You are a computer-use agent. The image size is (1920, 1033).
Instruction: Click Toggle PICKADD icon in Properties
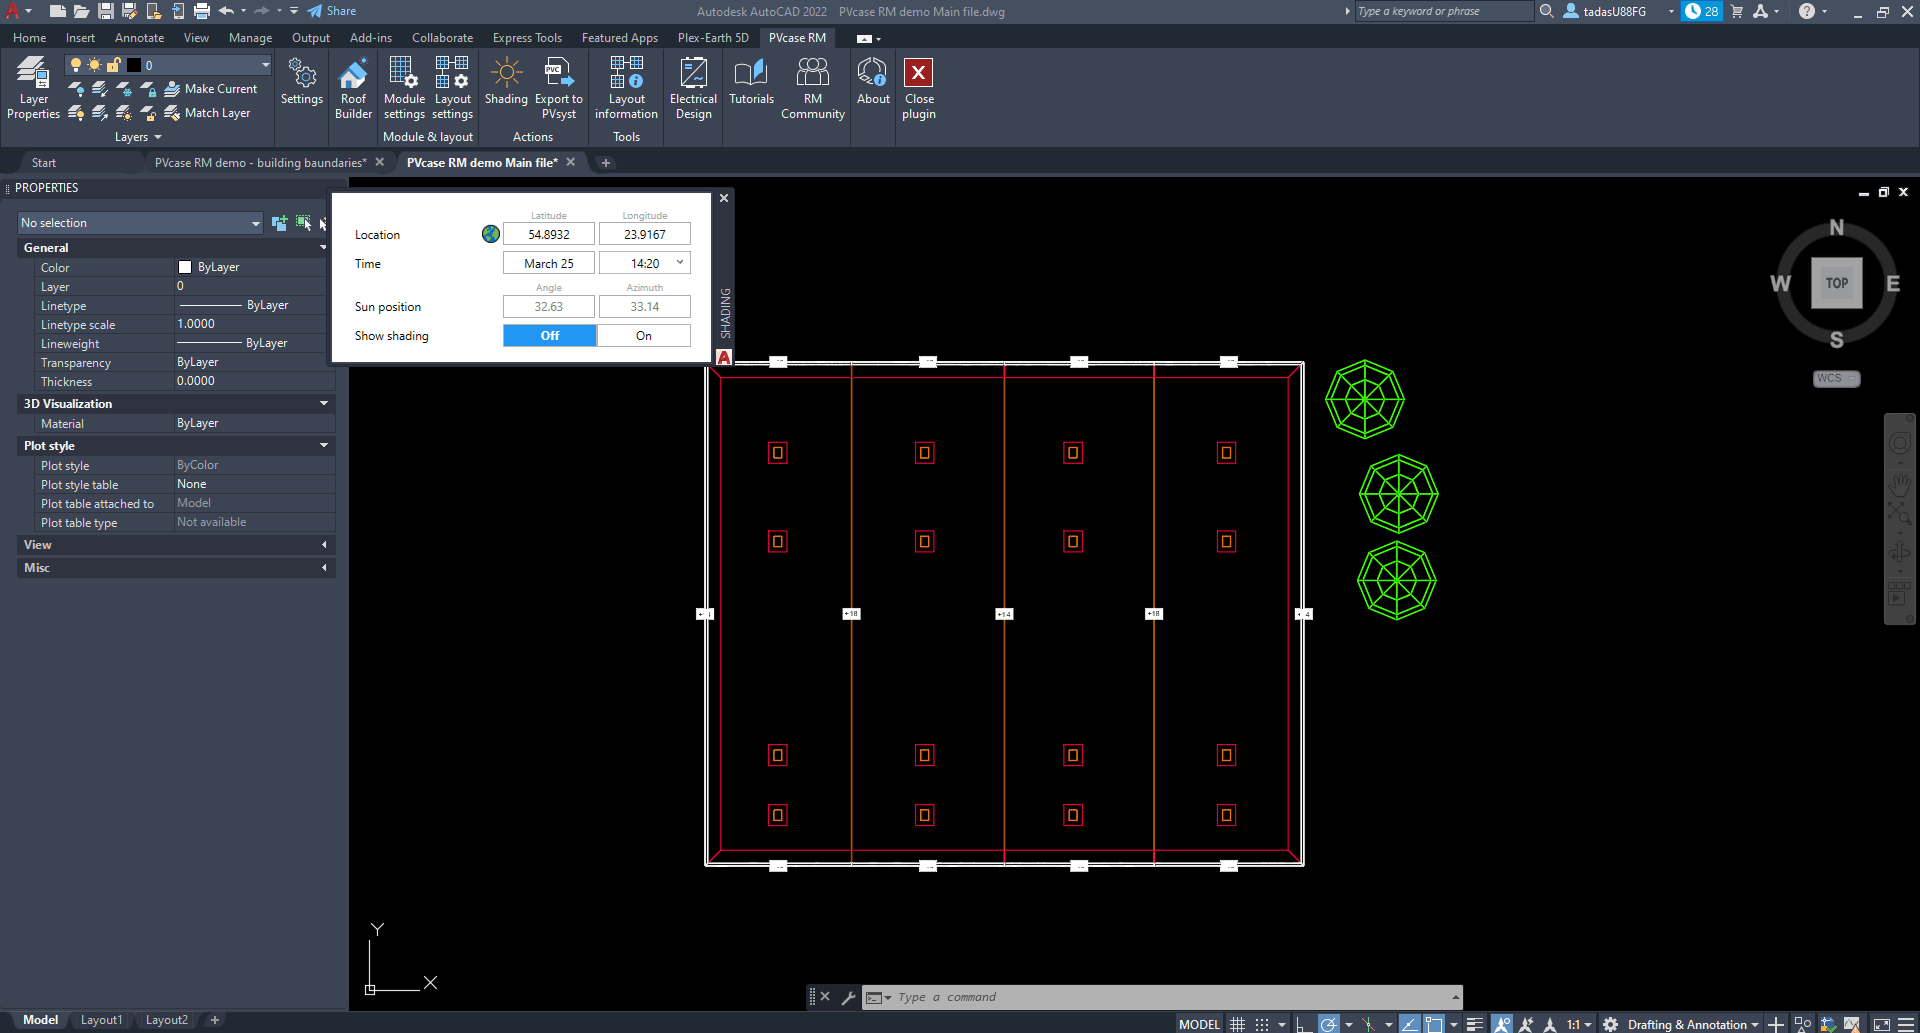279,222
